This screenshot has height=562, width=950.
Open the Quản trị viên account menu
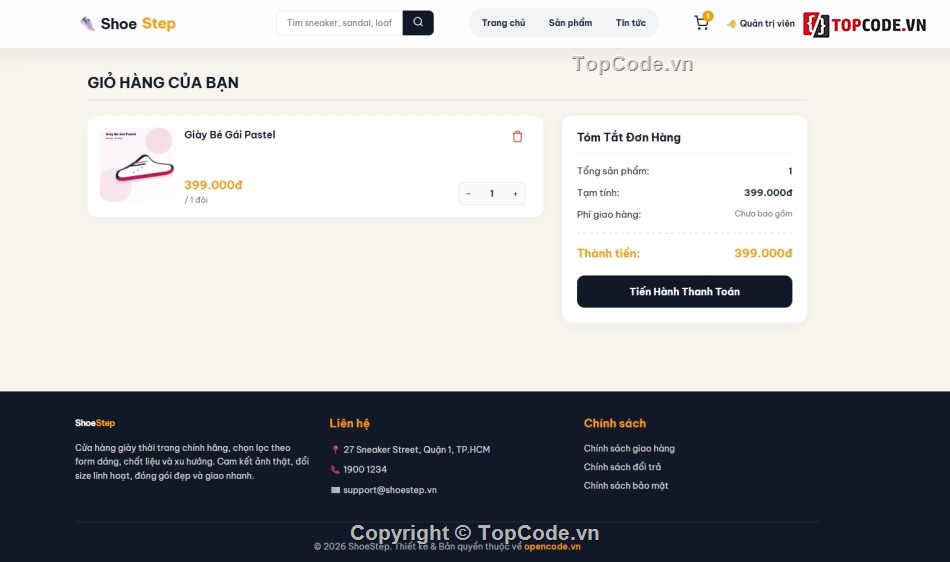click(x=761, y=24)
